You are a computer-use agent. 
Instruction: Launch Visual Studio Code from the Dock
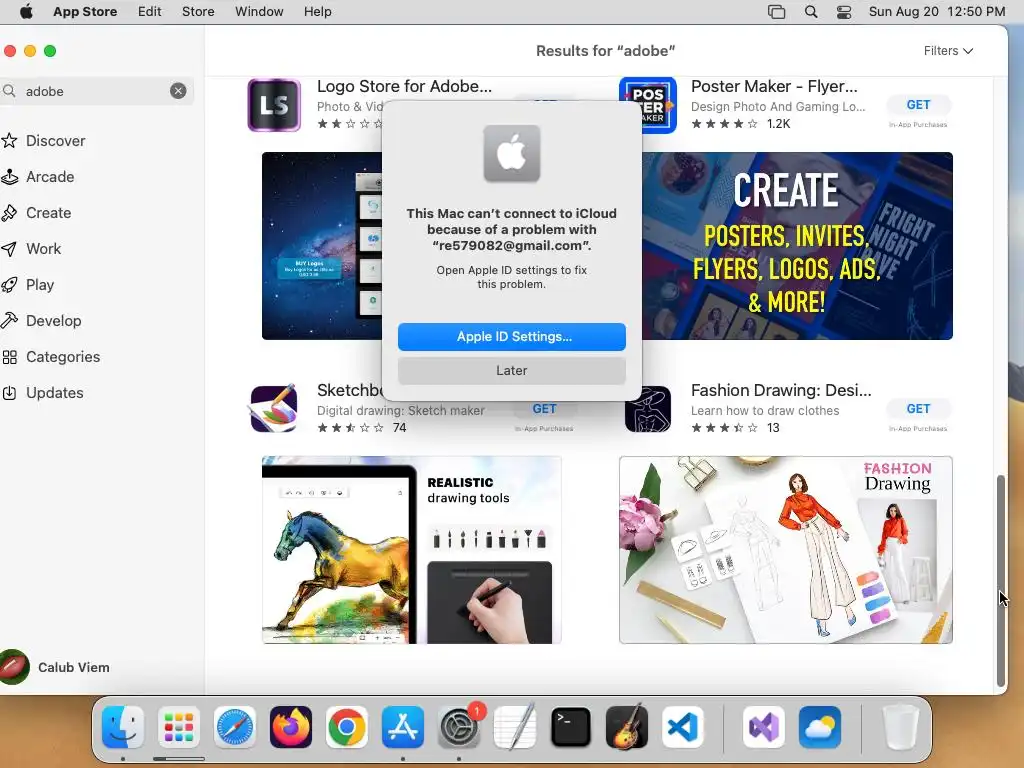click(682, 727)
